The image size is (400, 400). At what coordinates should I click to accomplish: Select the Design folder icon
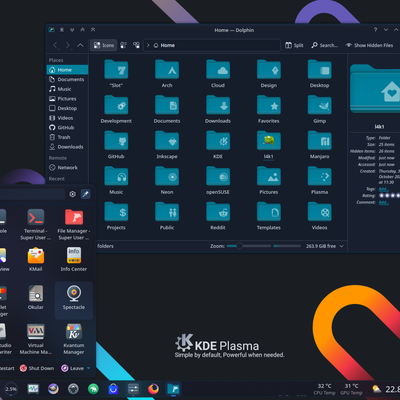(x=269, y=70)
